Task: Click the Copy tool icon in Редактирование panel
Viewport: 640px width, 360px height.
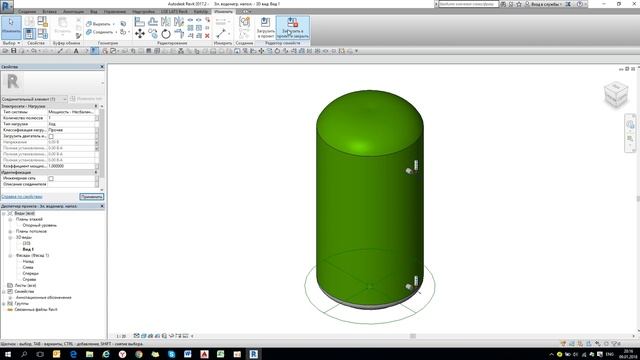Action: [153, 33]
